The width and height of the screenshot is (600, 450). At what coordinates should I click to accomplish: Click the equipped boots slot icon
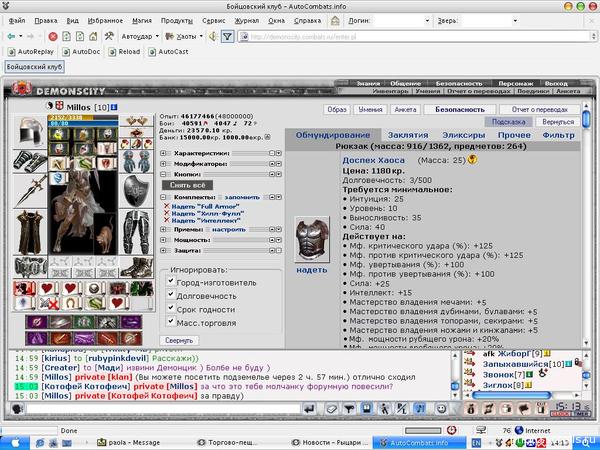click(137, 267)
